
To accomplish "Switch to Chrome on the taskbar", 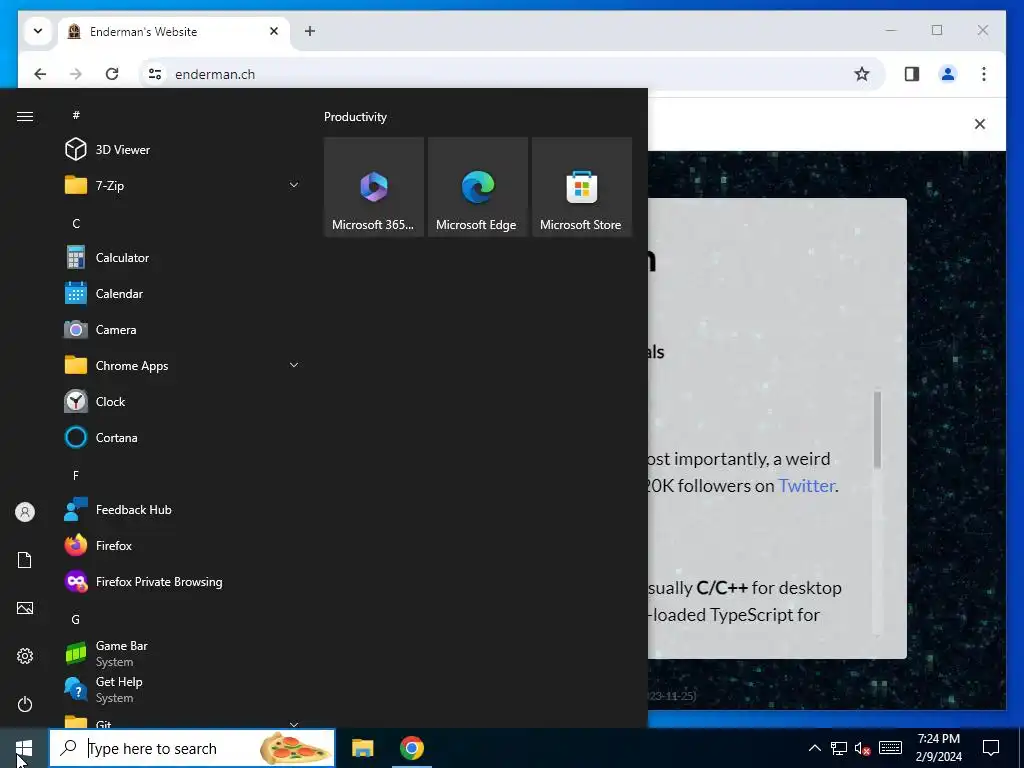I will pyautogui.click(x=411, y=748).
